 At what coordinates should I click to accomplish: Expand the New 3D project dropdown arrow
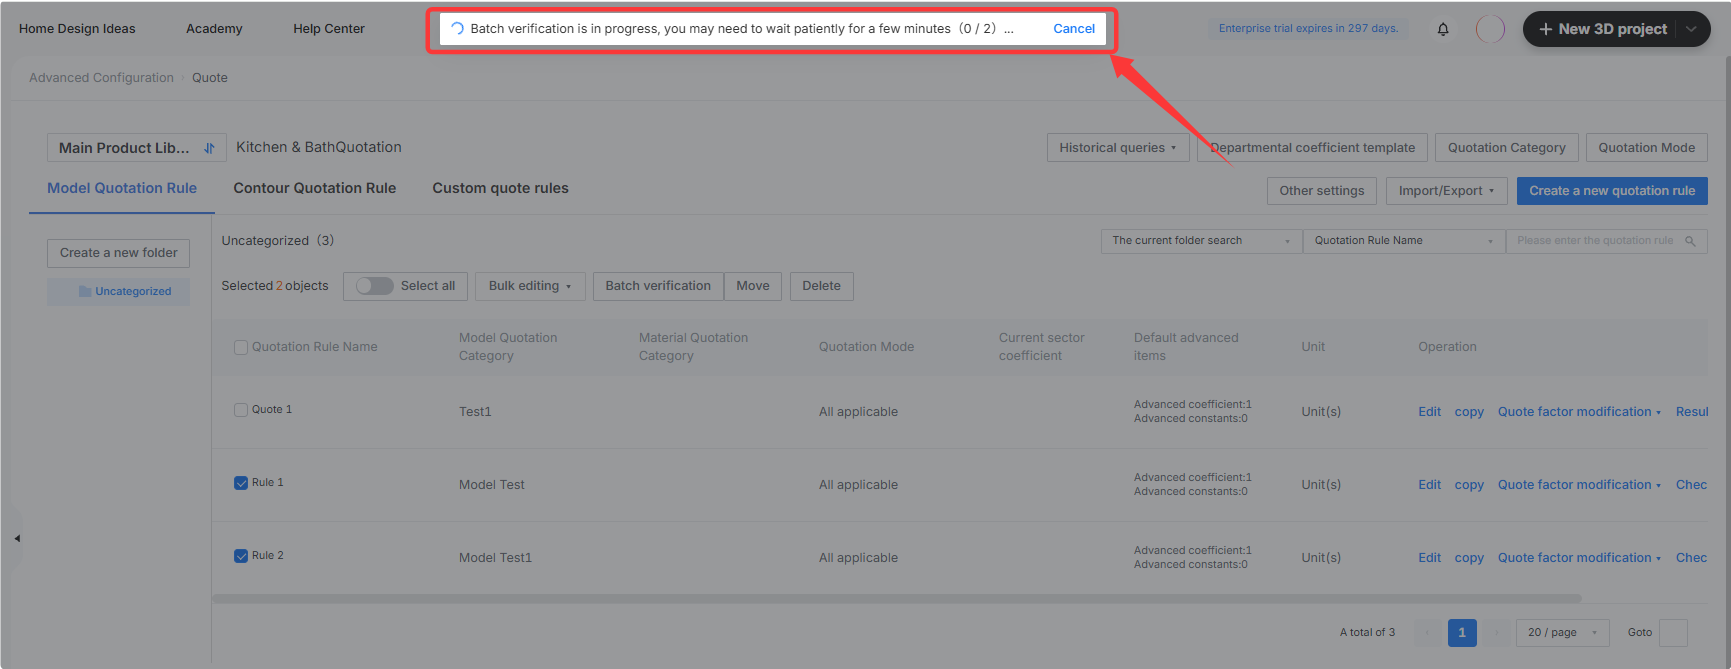1691,29
